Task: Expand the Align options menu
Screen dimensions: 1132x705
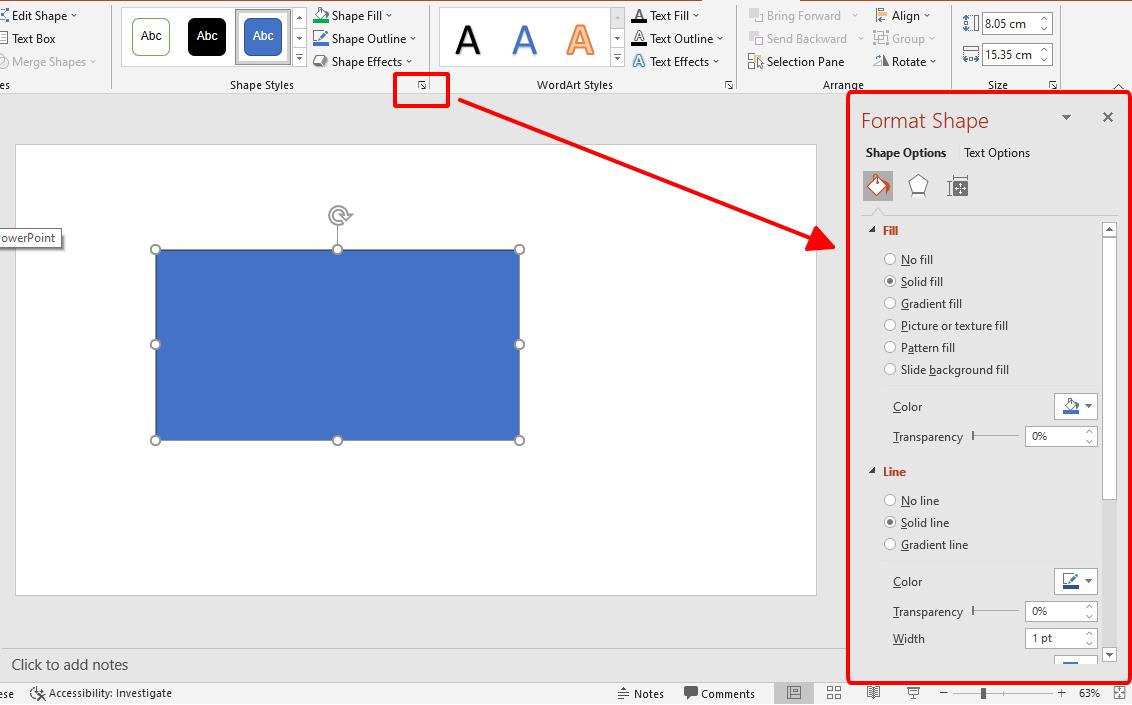Action: (905, 15)
